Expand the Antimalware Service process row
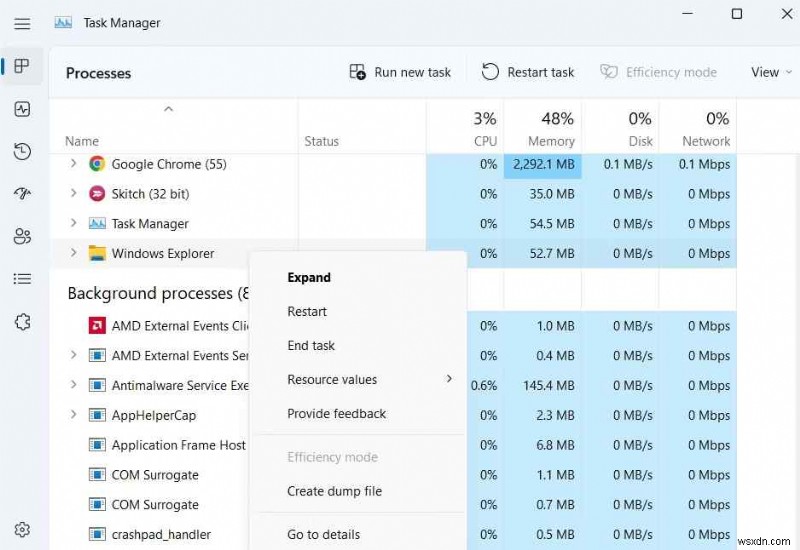Viewport: 800px width, 550px height. (x=73, y=385)
